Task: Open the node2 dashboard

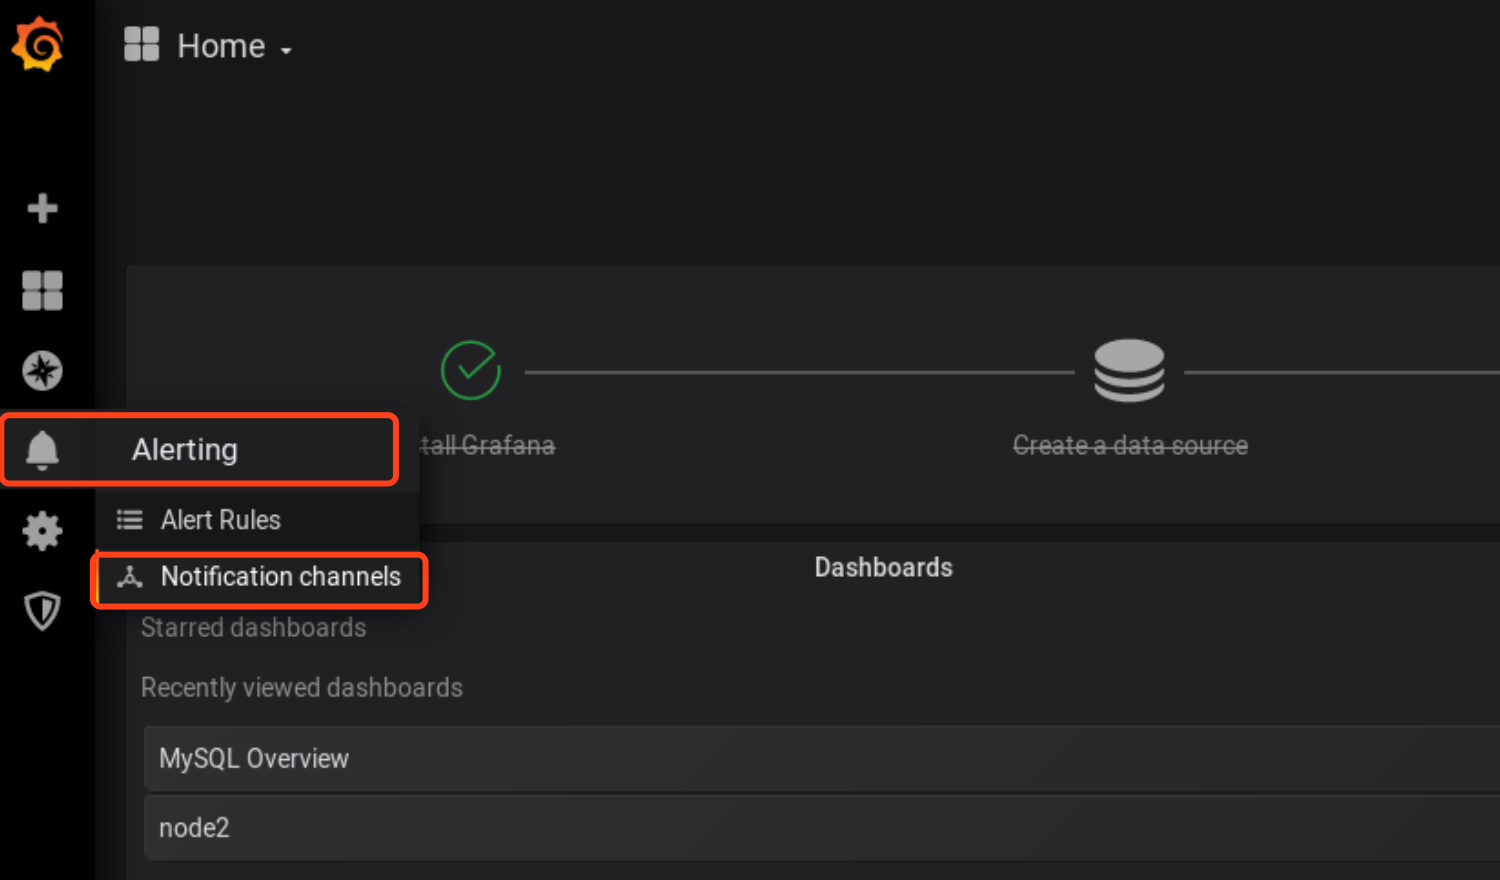Action: [194, 827]
